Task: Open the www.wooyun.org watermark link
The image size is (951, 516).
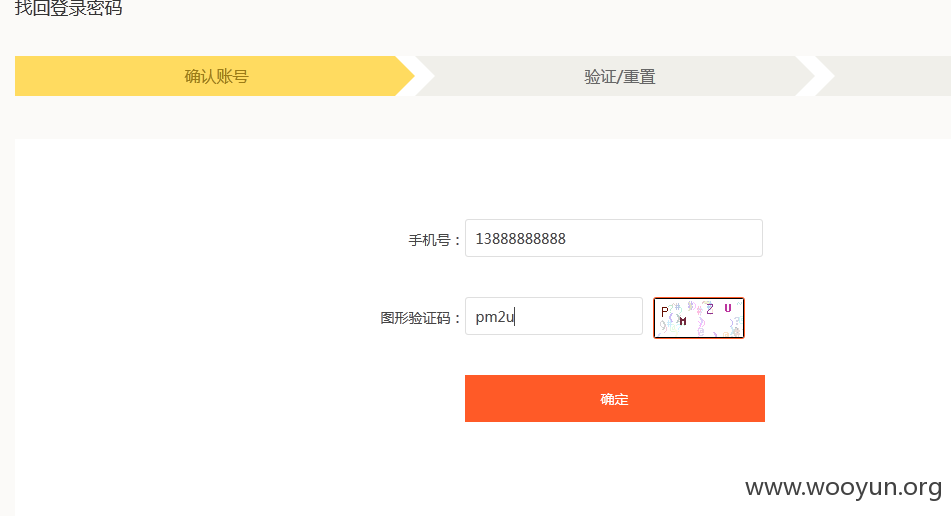Action: [x=844, y=488]
